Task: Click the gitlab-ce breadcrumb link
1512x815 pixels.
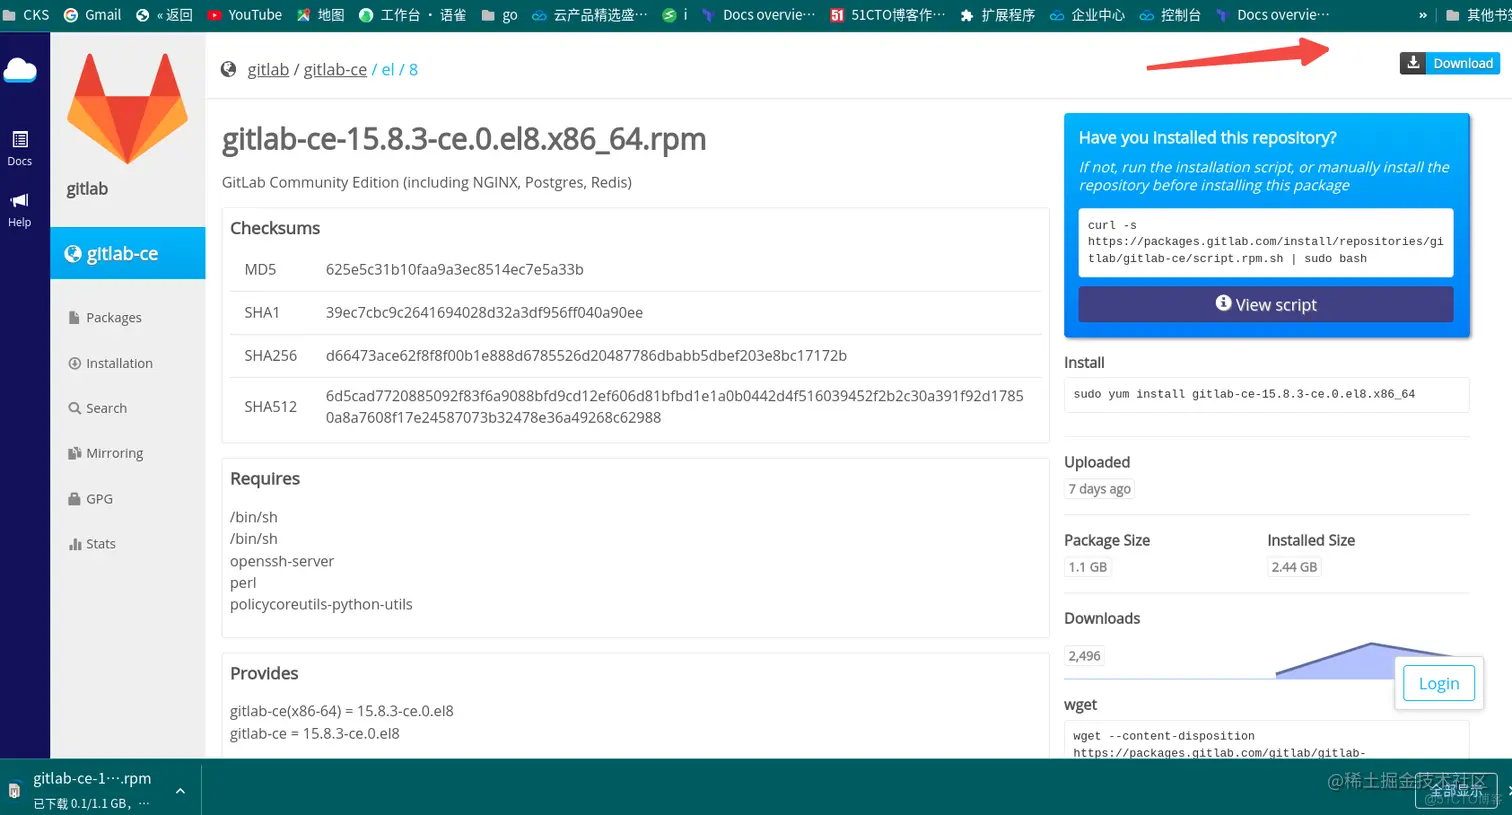Action: [x=335, y=69]
